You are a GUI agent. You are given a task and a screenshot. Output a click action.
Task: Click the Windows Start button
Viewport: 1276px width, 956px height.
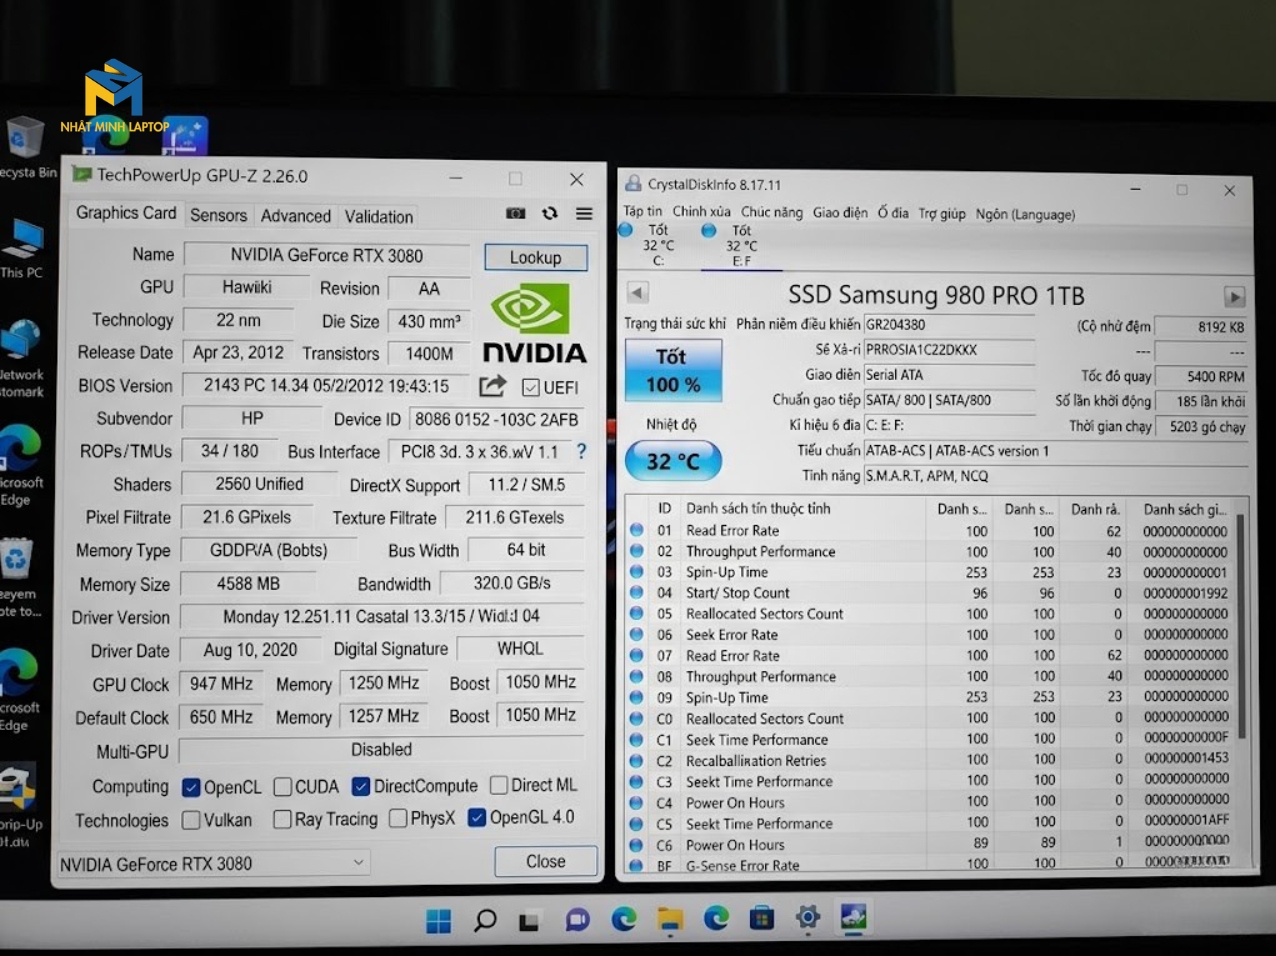pos(438,920)
